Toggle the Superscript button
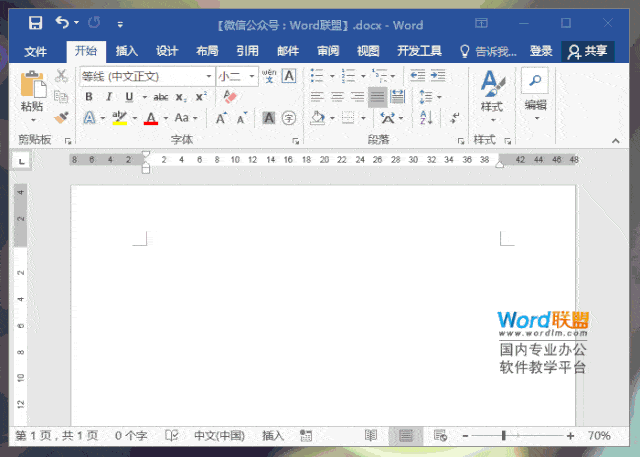 (x=201, y=97)
